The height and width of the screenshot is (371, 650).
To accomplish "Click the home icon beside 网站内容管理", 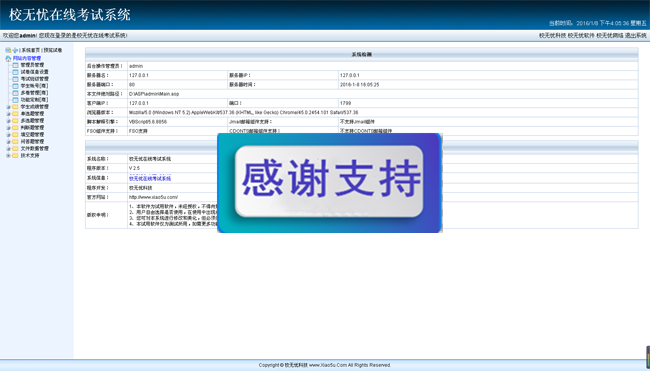I will pos(8,58).
